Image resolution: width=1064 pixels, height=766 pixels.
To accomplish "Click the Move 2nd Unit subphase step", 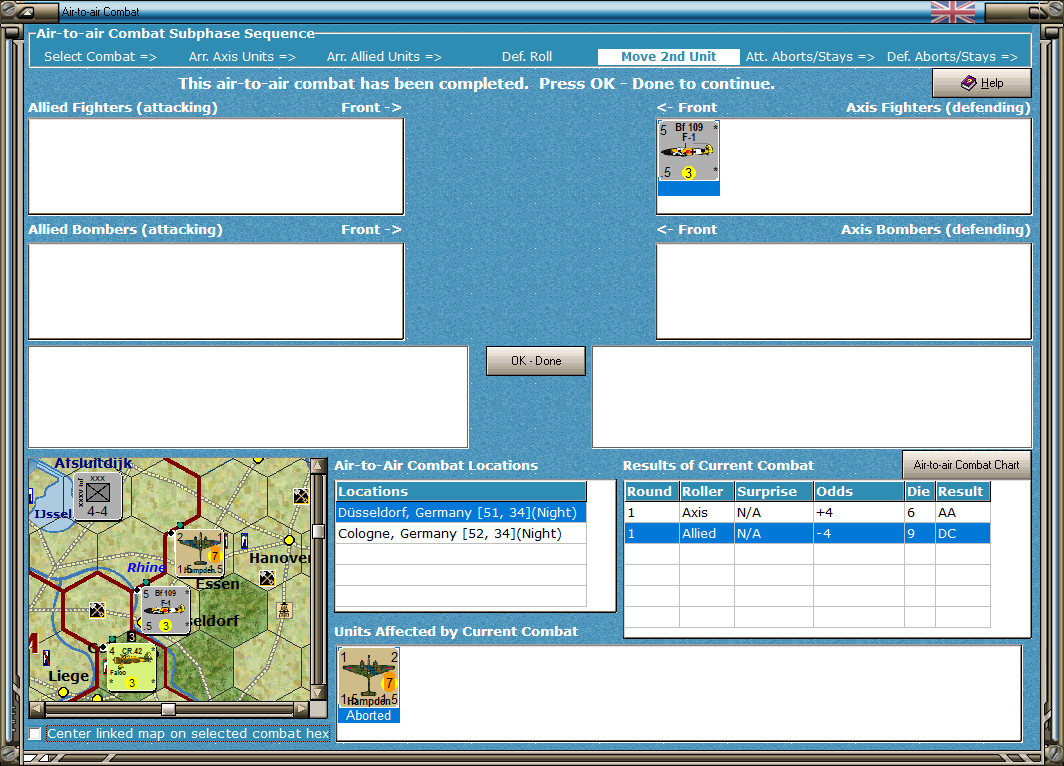I will click(668, 57).
